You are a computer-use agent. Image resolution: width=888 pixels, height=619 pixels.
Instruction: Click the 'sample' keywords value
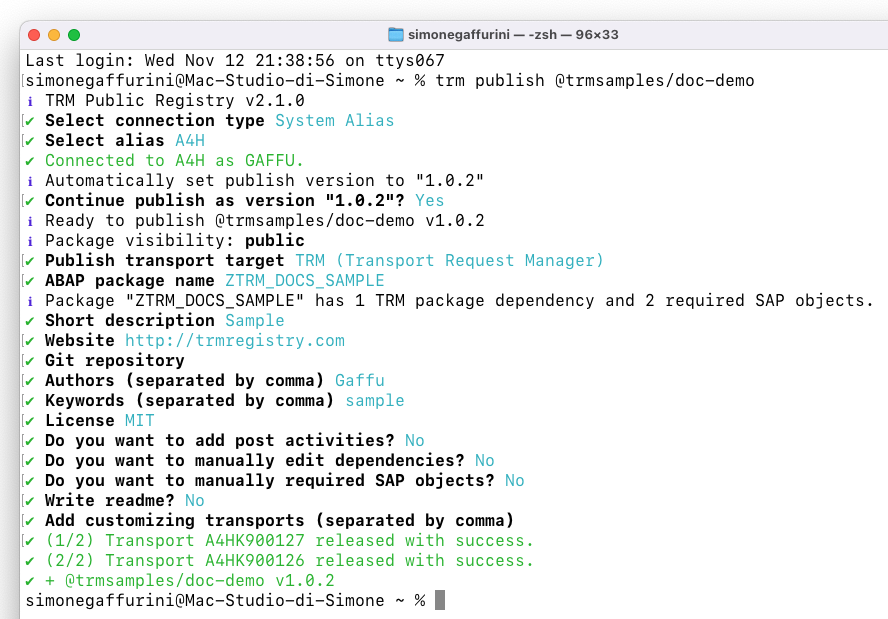375,400
